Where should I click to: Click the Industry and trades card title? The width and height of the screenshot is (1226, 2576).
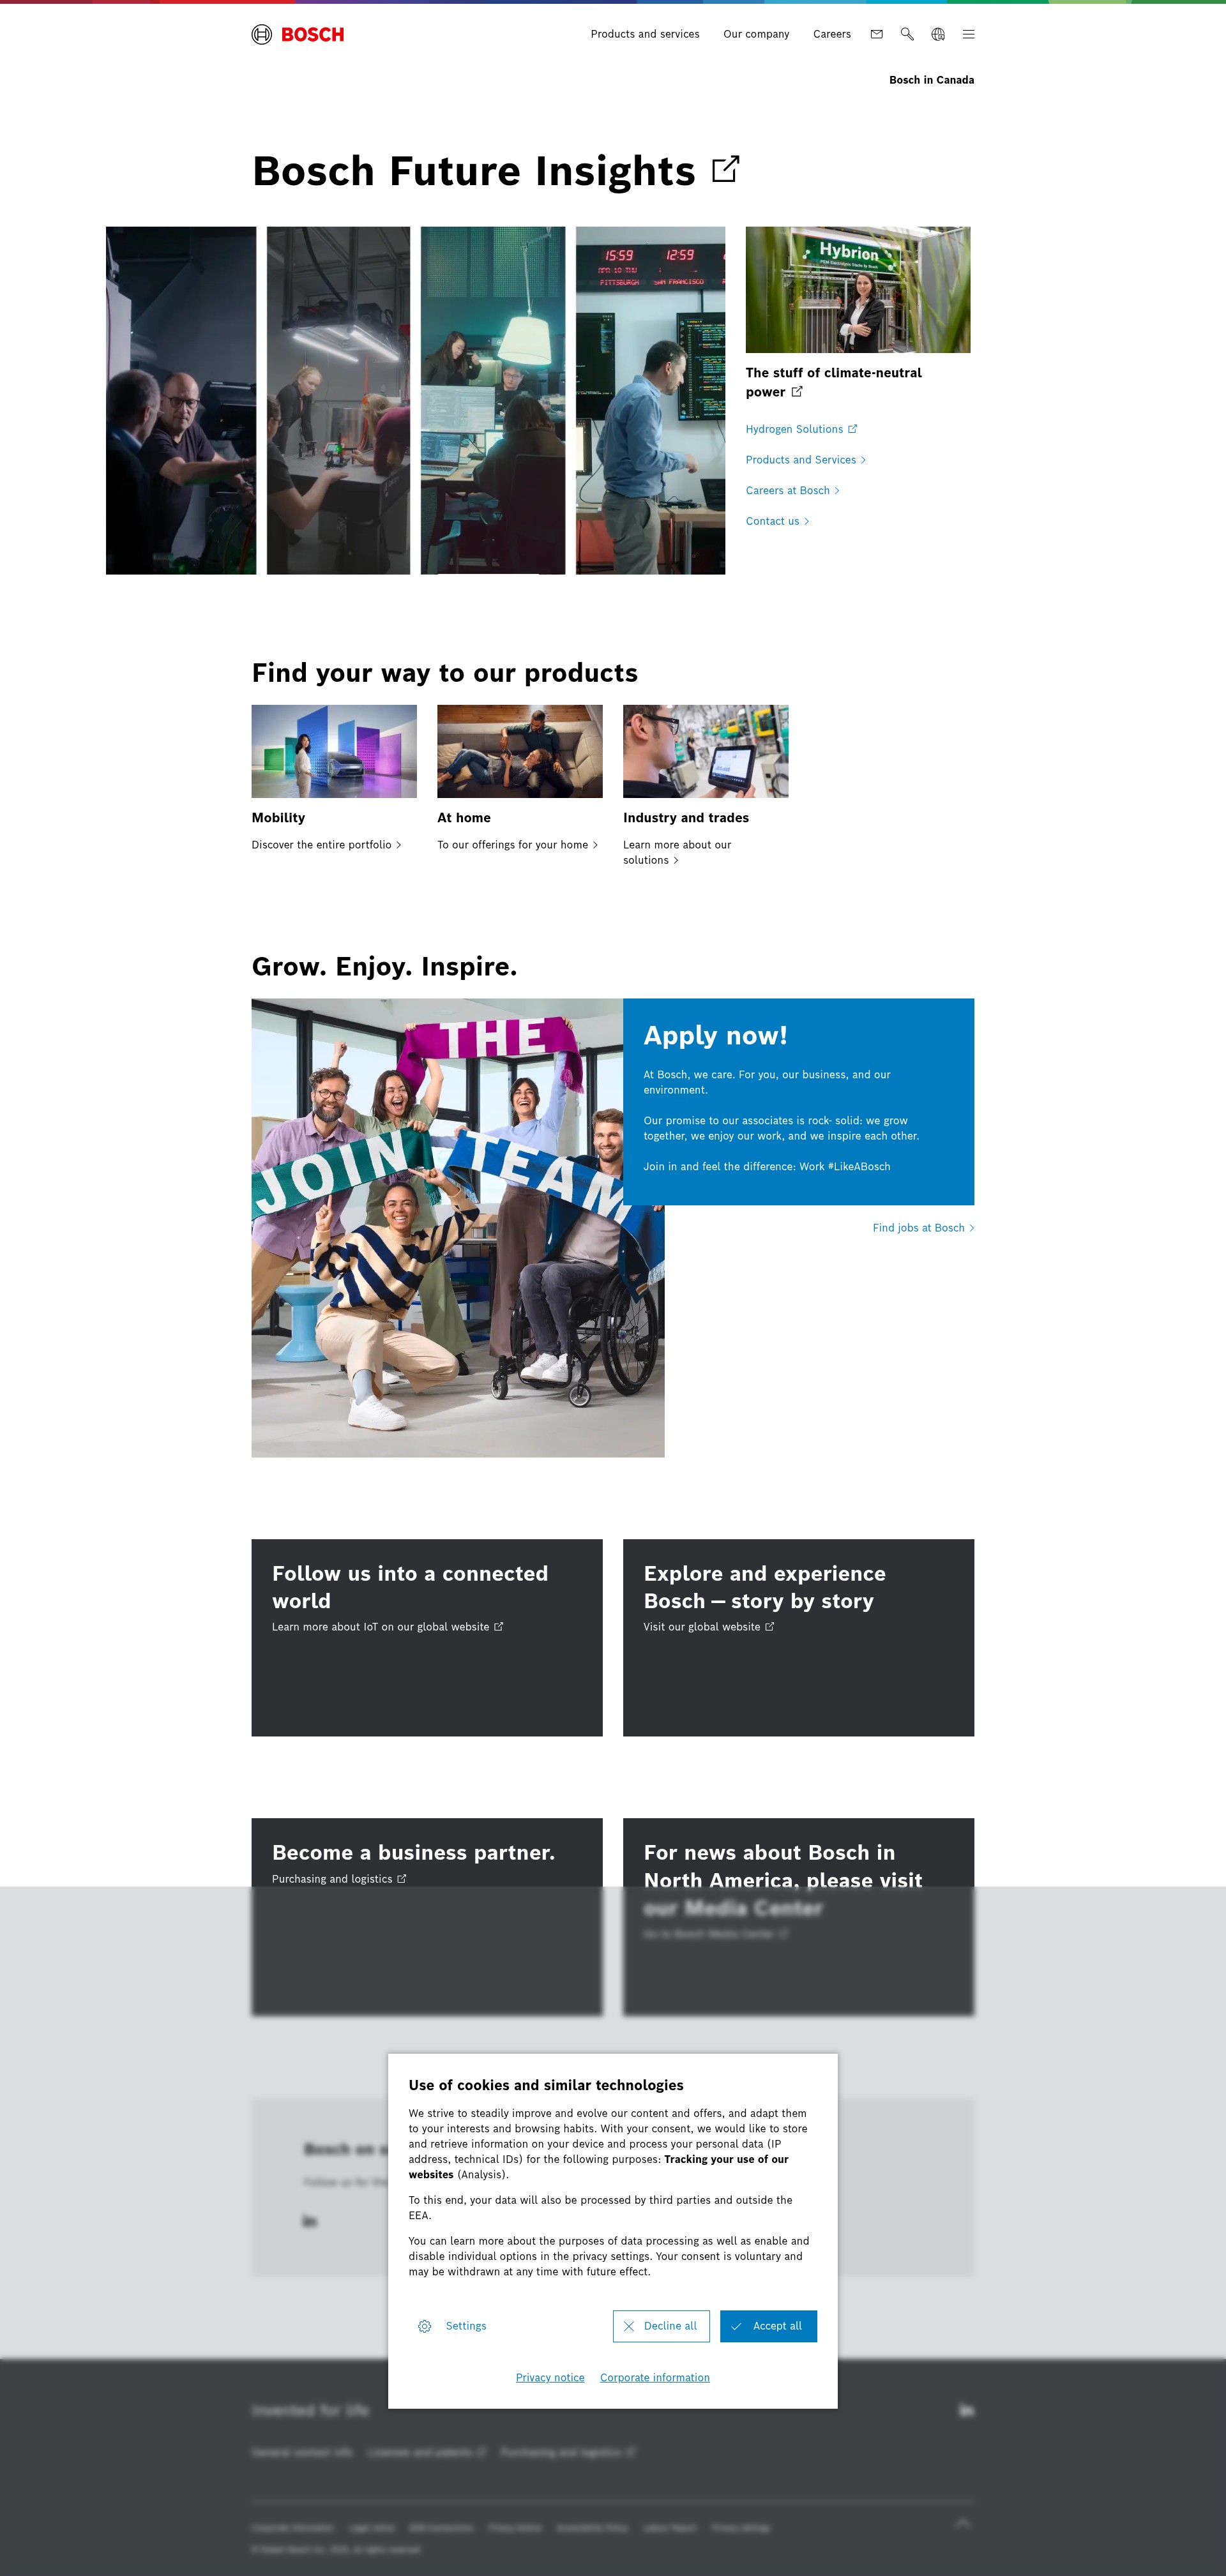[686, 818]
